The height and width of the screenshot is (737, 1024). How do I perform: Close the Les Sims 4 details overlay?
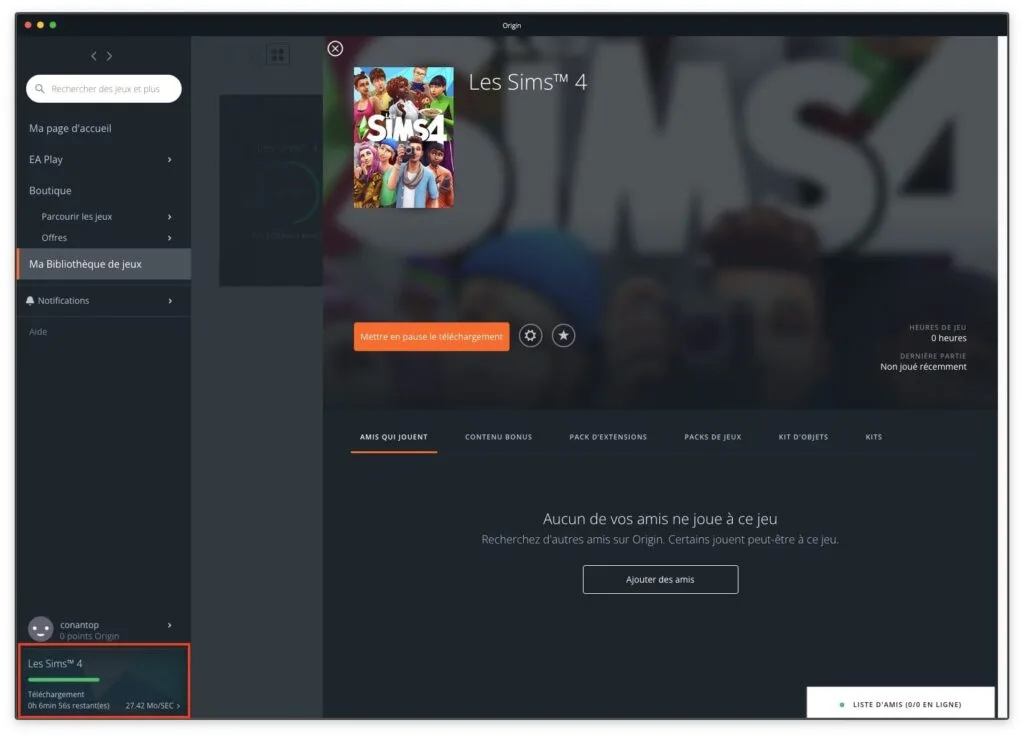335,48
